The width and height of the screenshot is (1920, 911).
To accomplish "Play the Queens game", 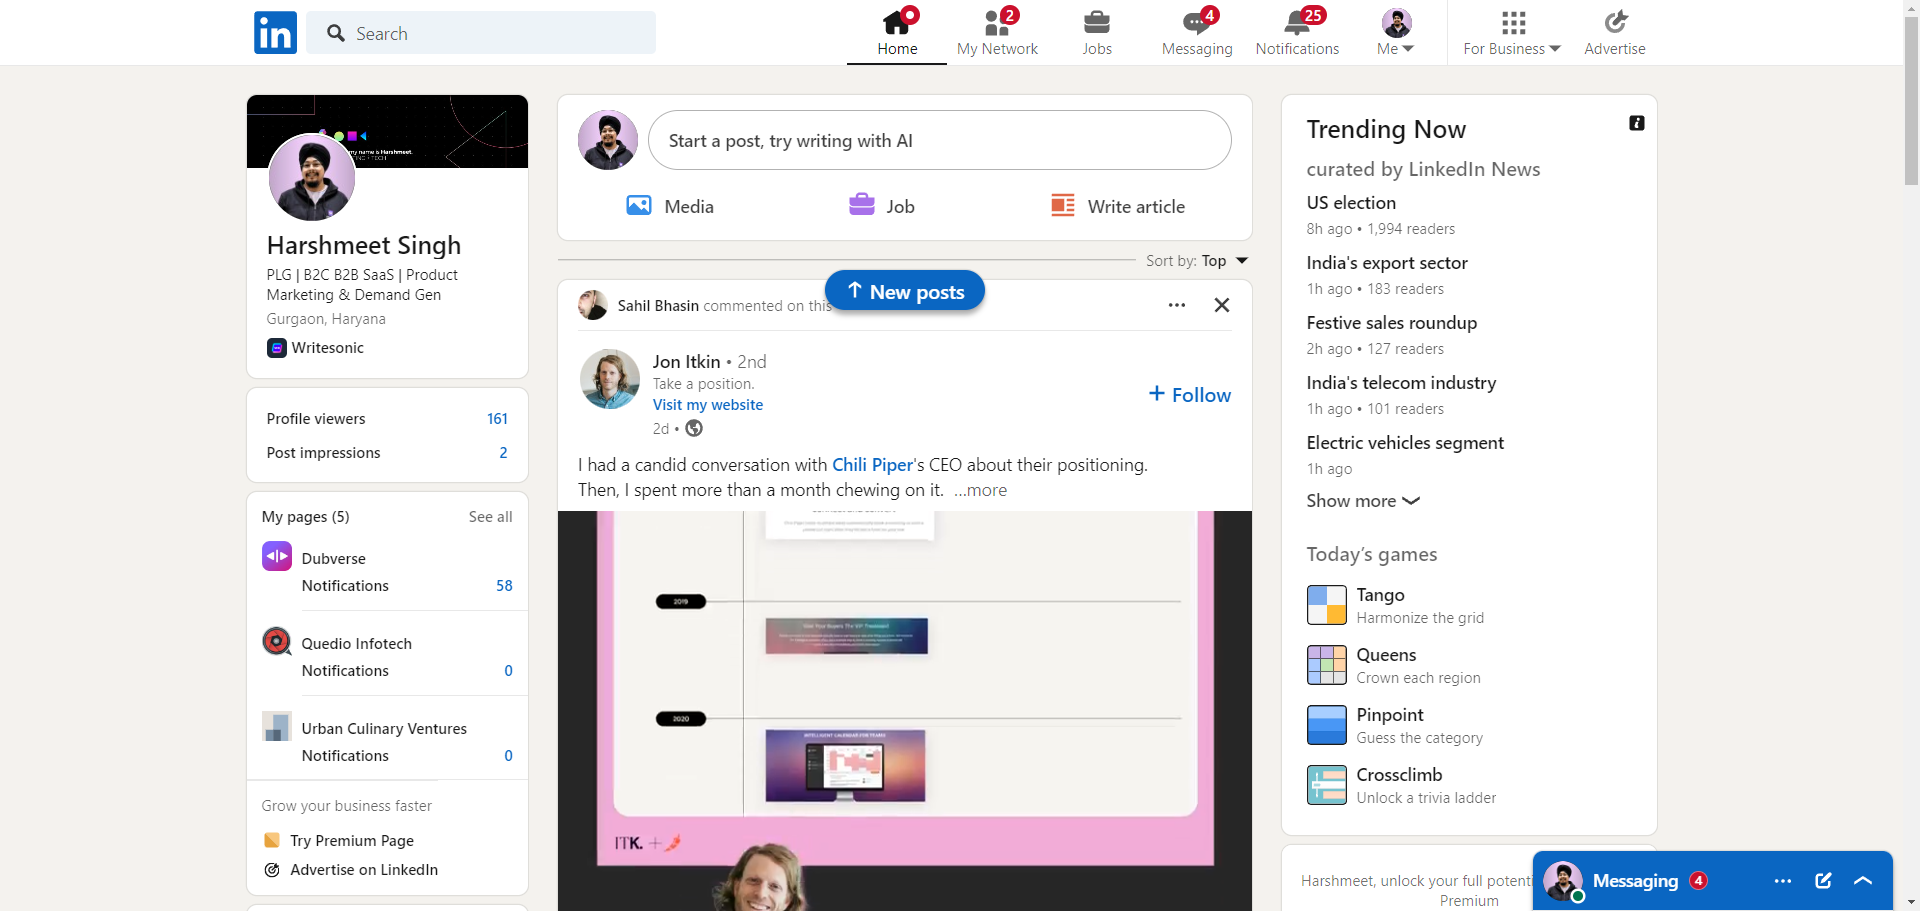I will coord(1394,665).
